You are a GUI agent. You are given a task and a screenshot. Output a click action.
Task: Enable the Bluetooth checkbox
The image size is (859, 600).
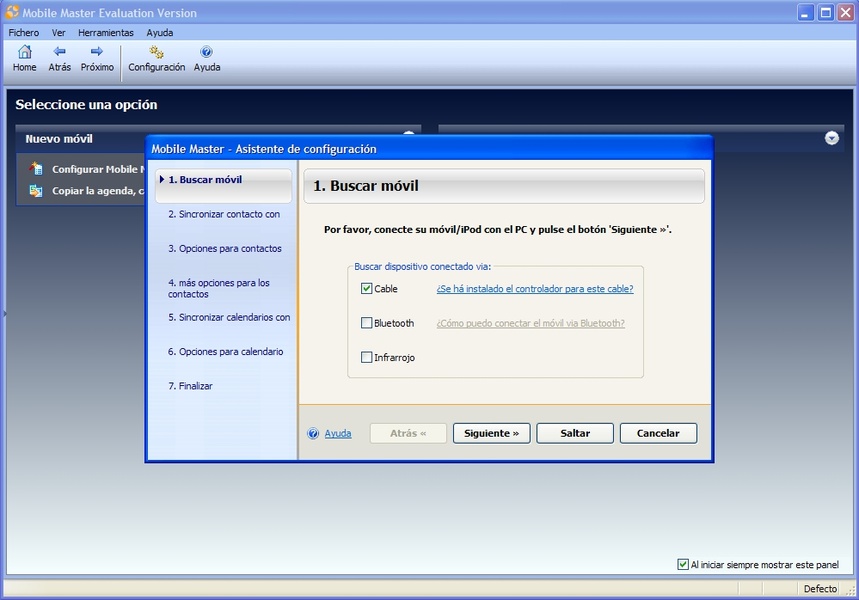click(x=367, y=323)
